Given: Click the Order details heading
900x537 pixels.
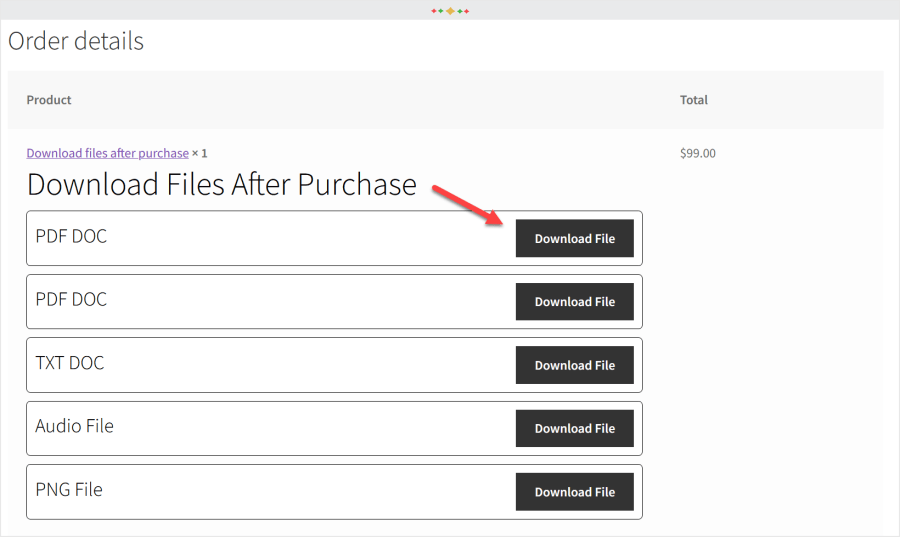Looking at the screenshot, I should tap(76, 41).
